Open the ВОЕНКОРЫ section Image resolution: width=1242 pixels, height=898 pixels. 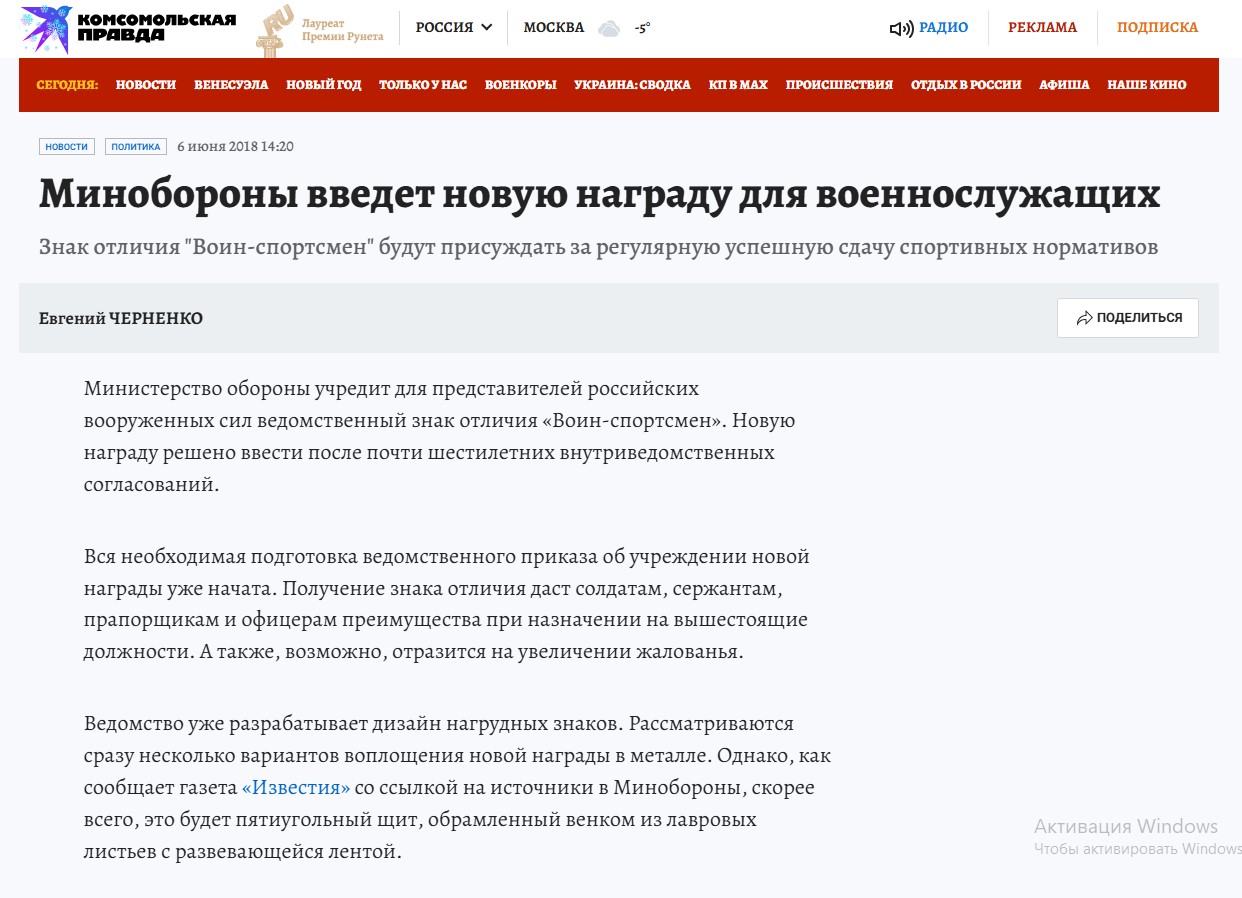[x=520, y=85]
